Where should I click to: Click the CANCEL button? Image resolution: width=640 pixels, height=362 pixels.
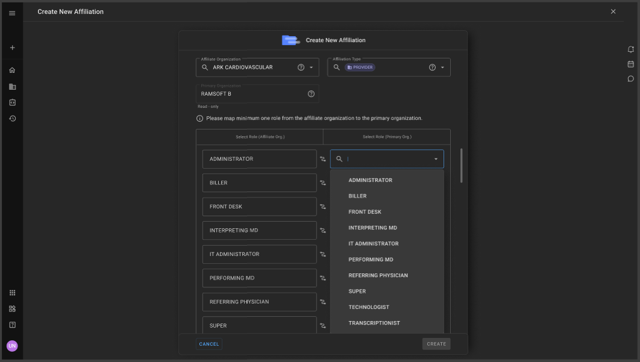[x=209, y=344]
